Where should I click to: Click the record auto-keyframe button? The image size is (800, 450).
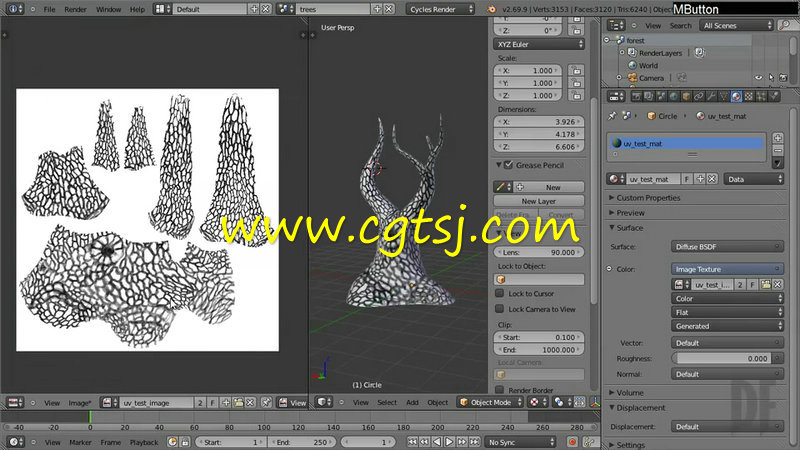tap(572, 442)
